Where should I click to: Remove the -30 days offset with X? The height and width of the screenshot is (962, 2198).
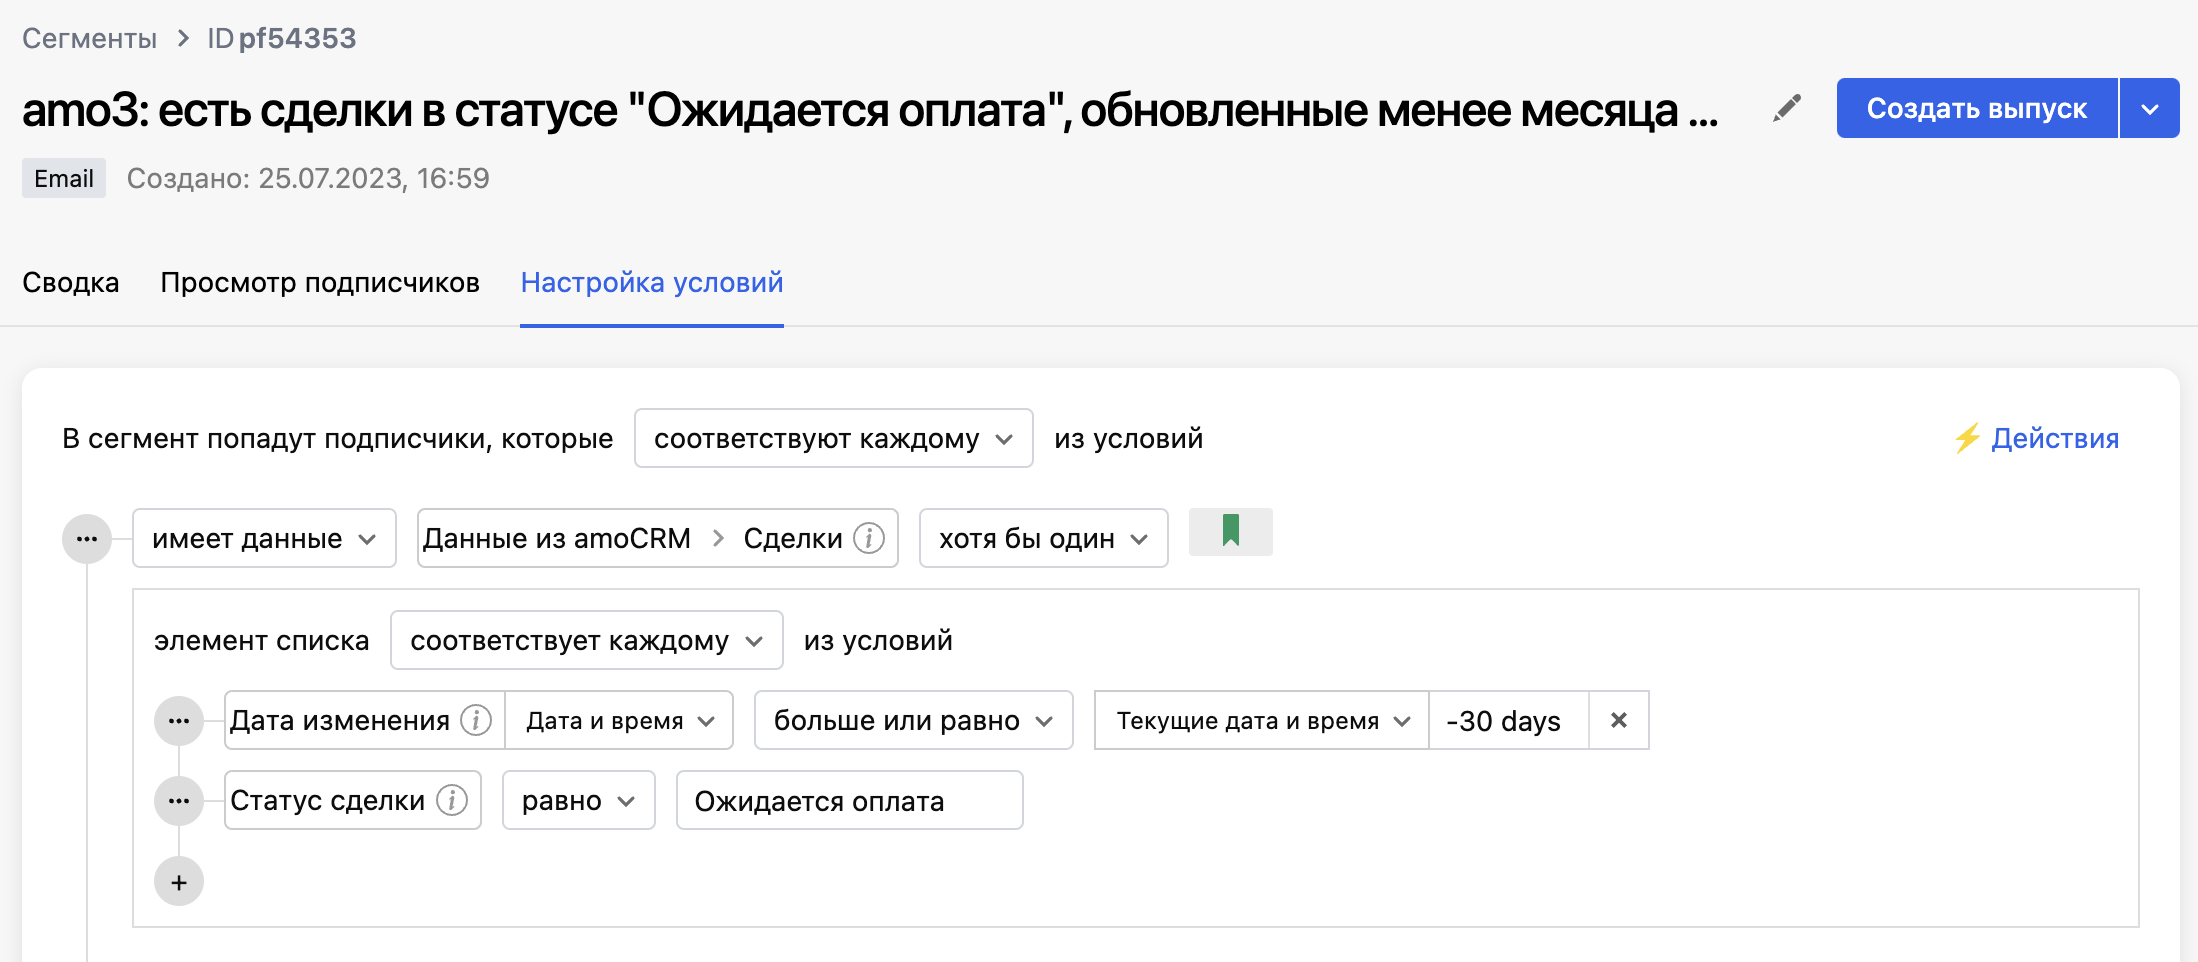click(x=1619, y=720)
